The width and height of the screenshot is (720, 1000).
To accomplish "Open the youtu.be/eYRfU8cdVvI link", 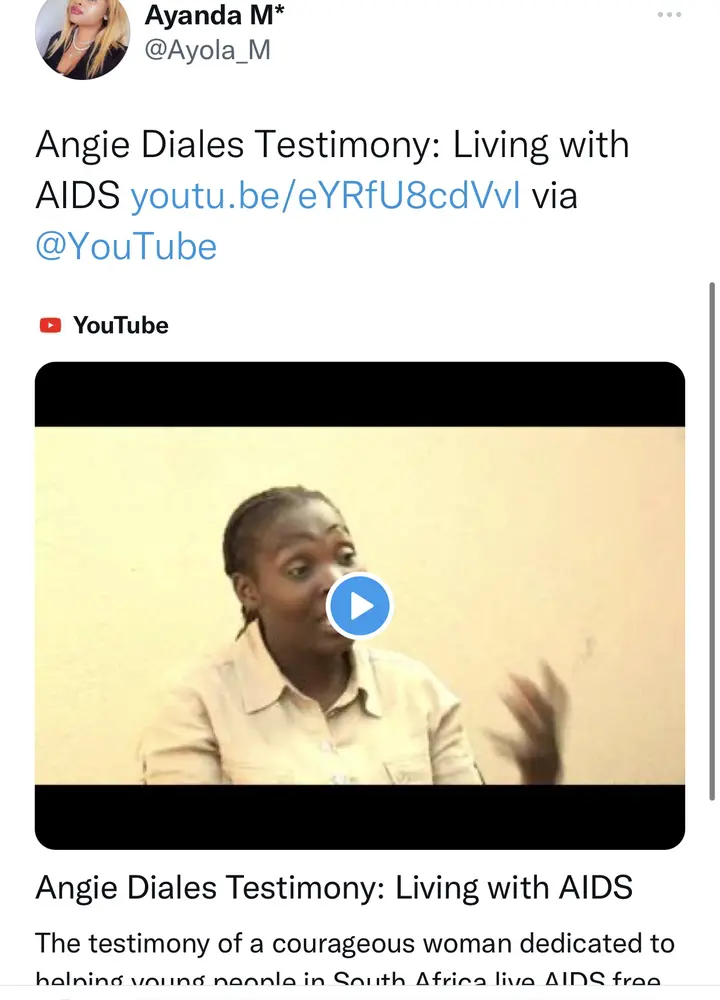I will (x=325, y=195).
